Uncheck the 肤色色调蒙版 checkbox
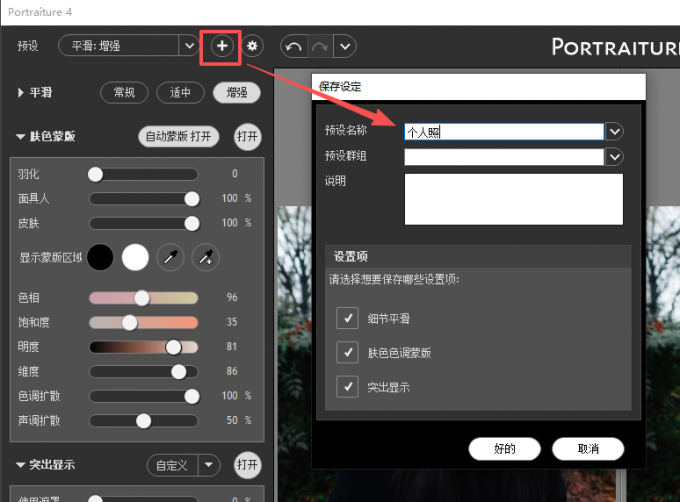 [x=347, y=352]
